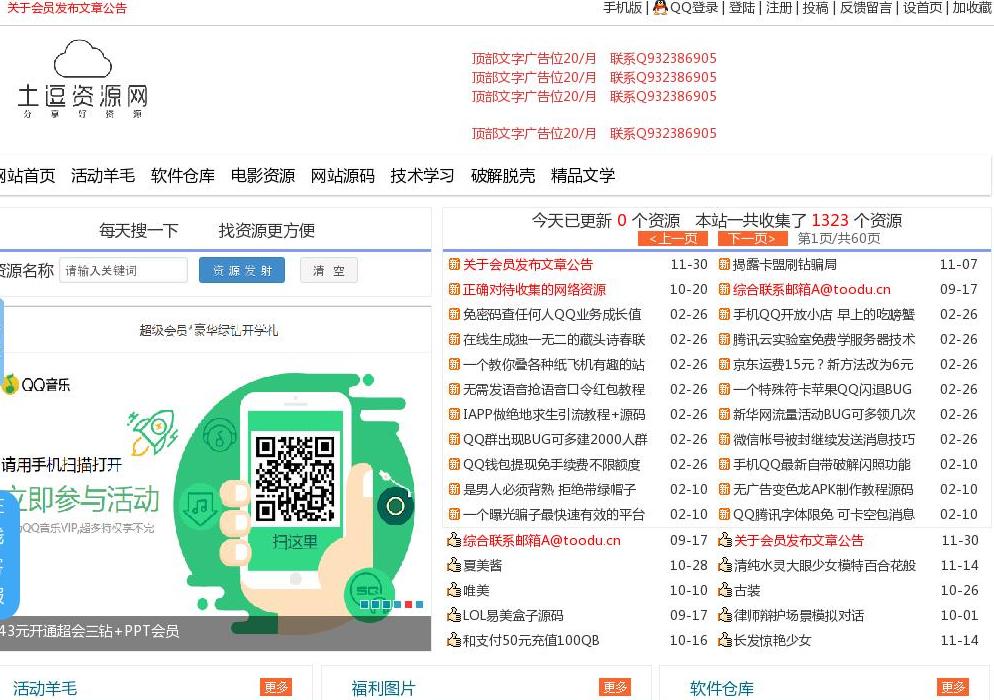
Task: Open article 一个教你叠各种纸飞机有趣的站
Action: point(553,365)
